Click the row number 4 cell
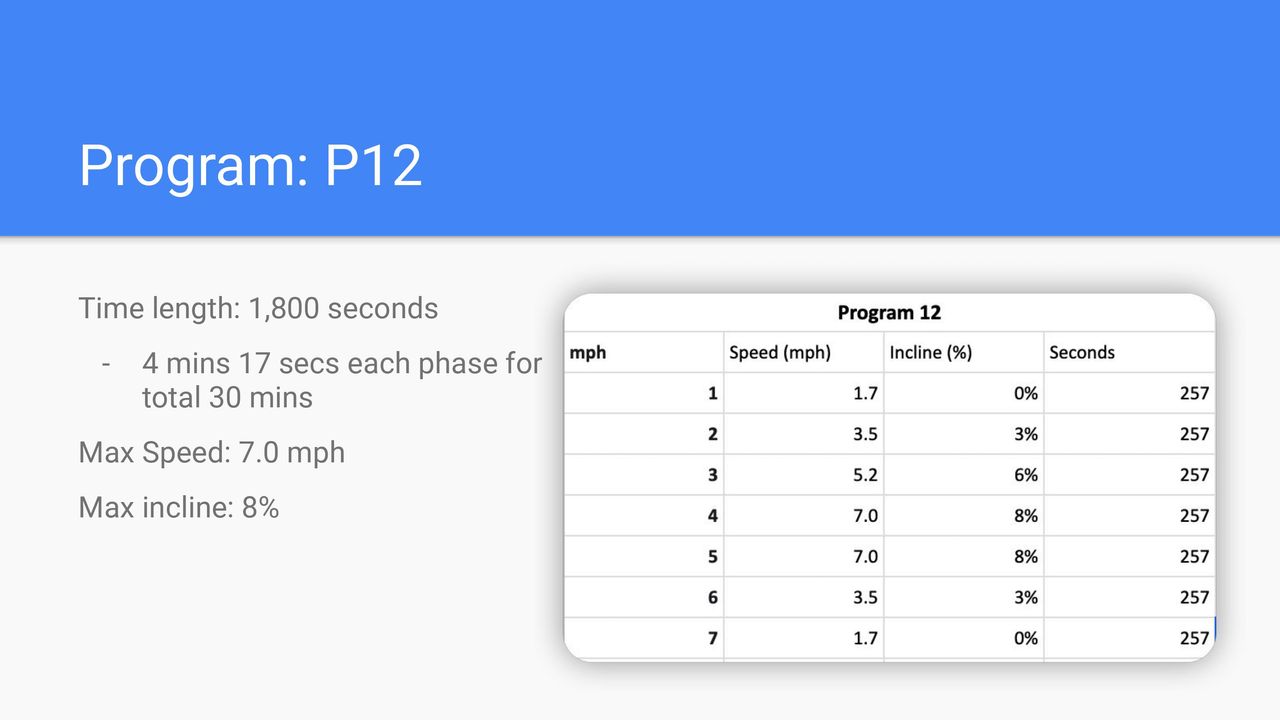 click(x=644, y=516)
